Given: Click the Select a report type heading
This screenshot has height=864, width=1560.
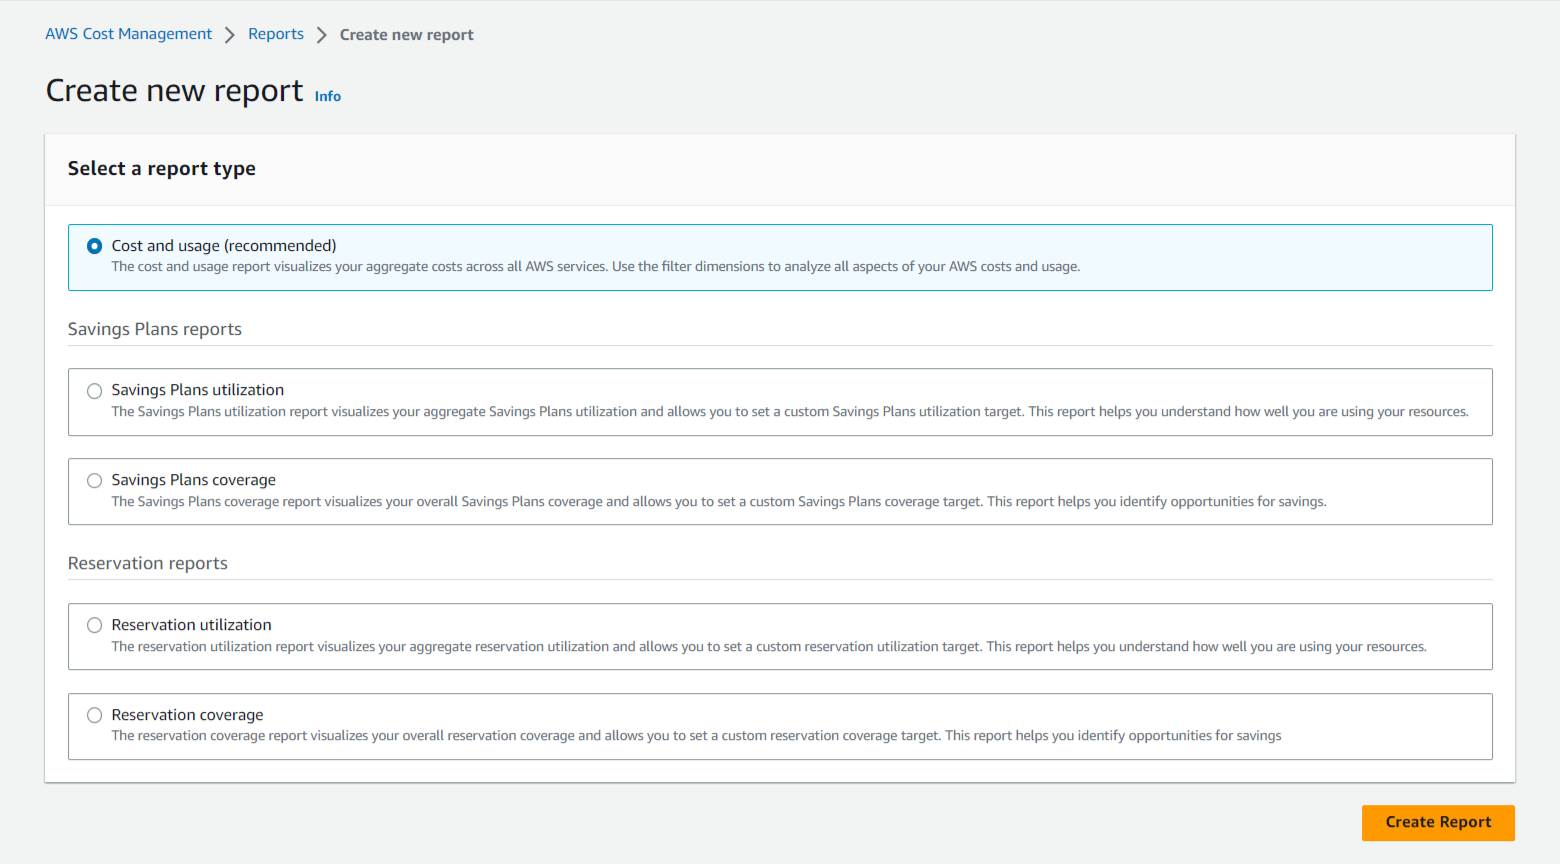Looking at the screenshot, I should (161, 168).
